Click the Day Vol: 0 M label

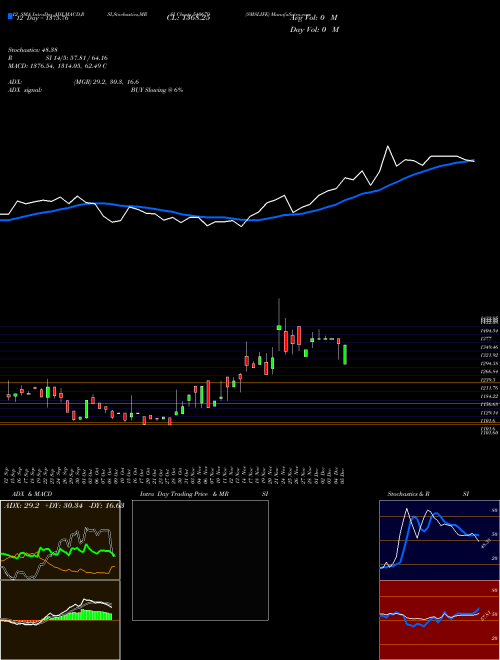(314, 30)
